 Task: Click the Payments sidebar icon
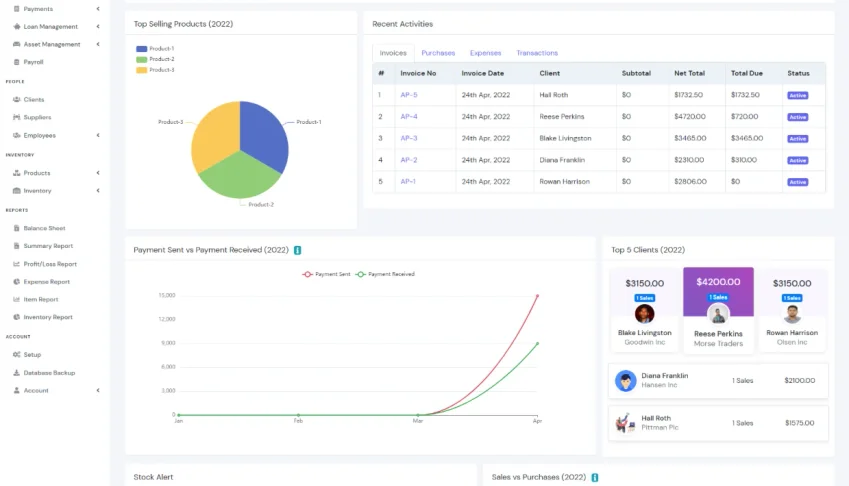[17, 9]
